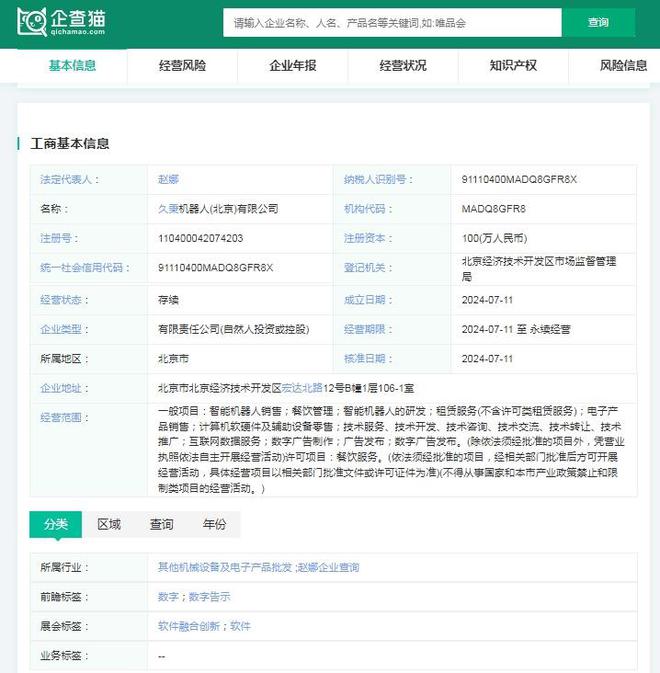Image resolution: width=660 pixels, height=673 pixels.
Task: Switch to the 区域 tab
Action: coord(109,524)
